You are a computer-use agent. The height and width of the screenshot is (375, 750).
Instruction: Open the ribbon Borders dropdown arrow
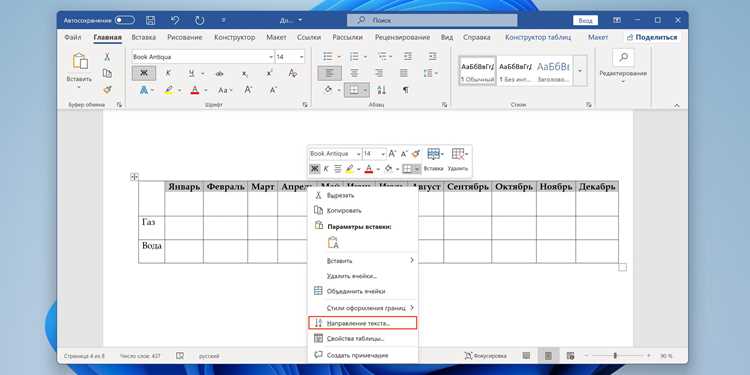tap(364, 90)
